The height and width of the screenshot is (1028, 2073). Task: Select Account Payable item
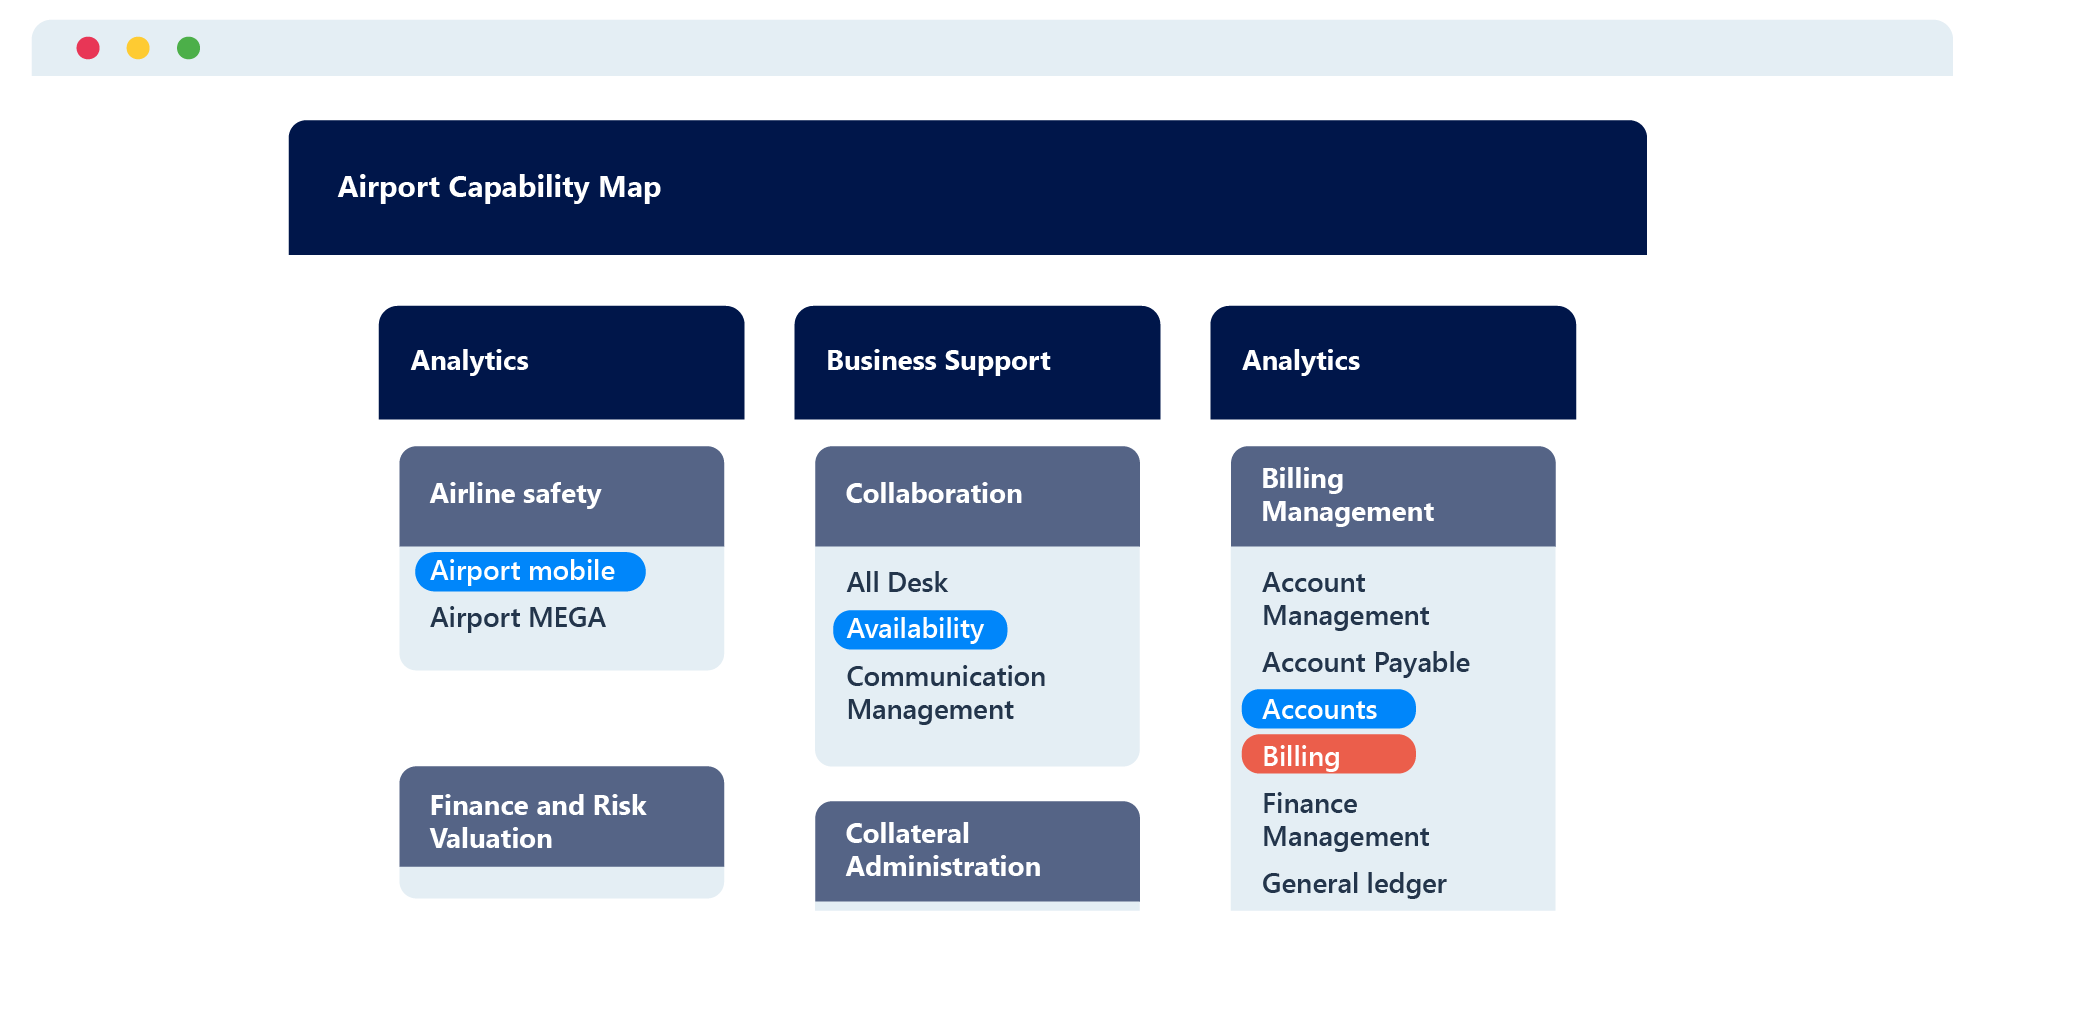(1365, 662)
